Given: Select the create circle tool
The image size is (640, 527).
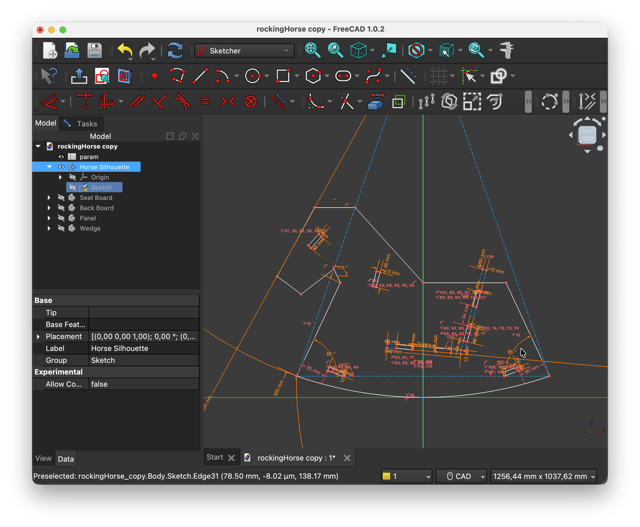Looking at the screenshot, I should 252,76.
